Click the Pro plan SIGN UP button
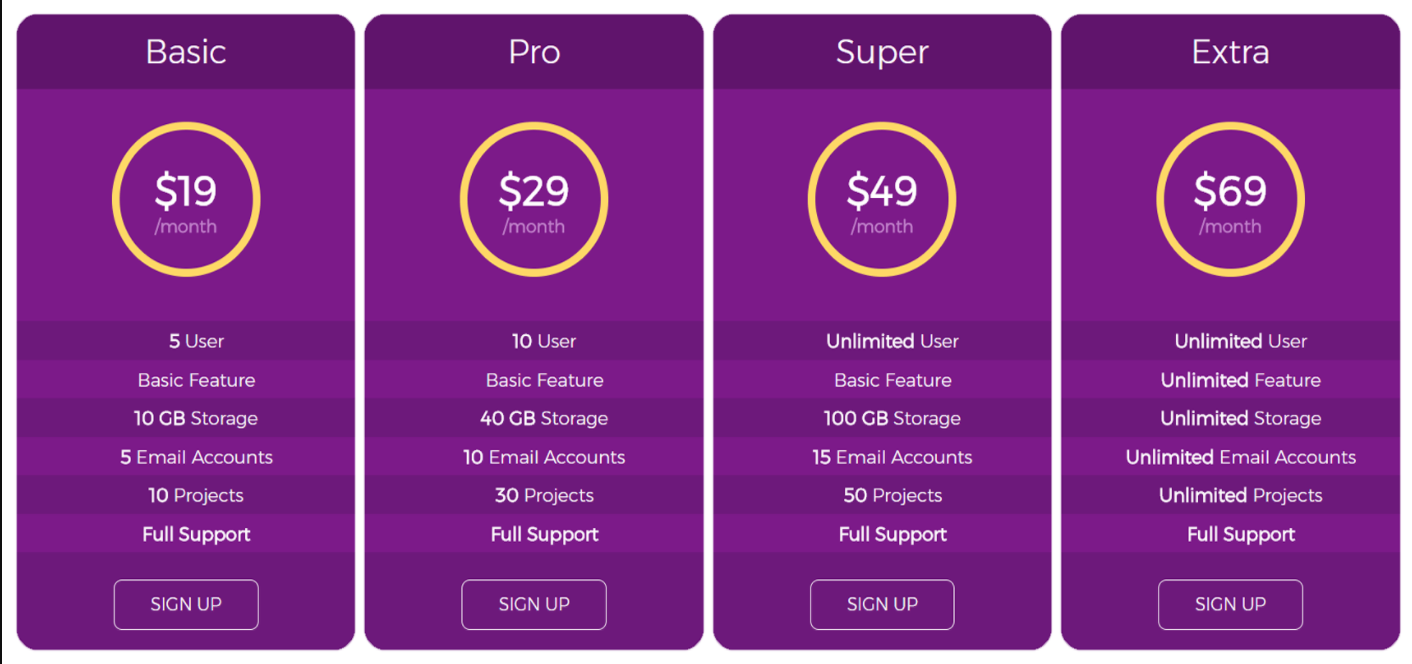The width and height of the screenshot is (1412, 664). click(x=533, y=604)
